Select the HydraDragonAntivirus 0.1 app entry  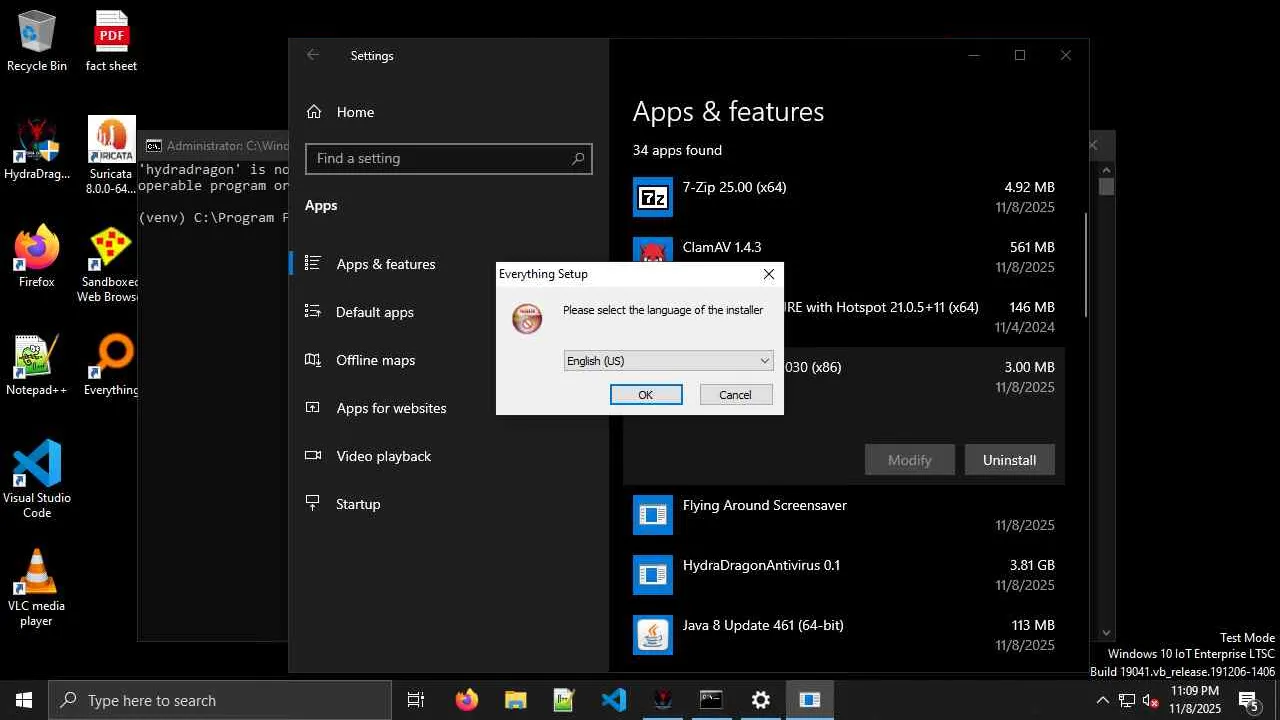[844, 575]
